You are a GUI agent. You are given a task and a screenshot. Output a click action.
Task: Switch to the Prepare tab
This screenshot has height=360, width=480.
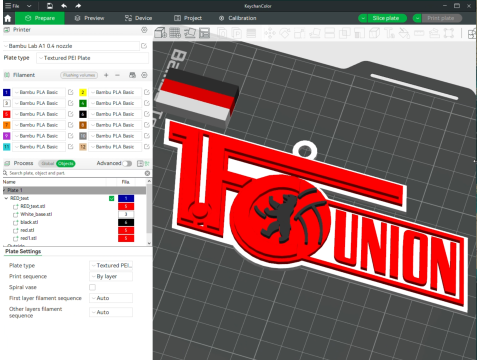[40, 18]
